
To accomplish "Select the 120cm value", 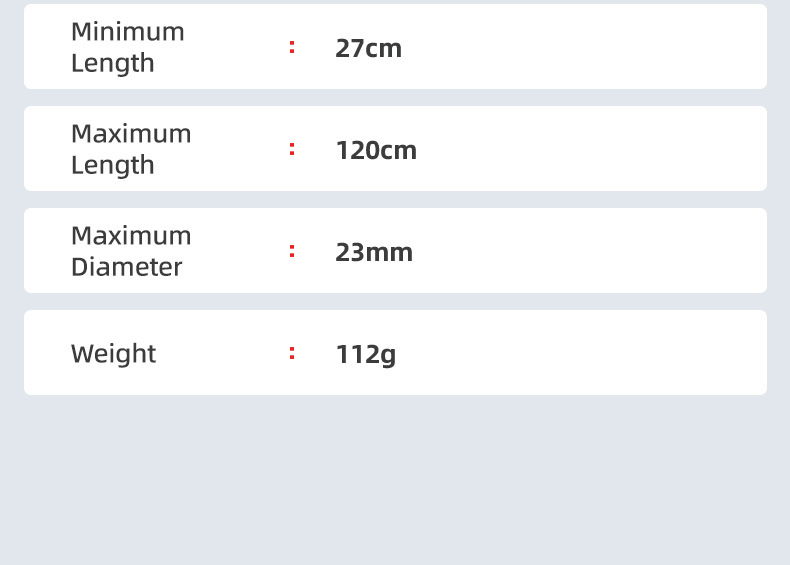I will tap(376, 150).
